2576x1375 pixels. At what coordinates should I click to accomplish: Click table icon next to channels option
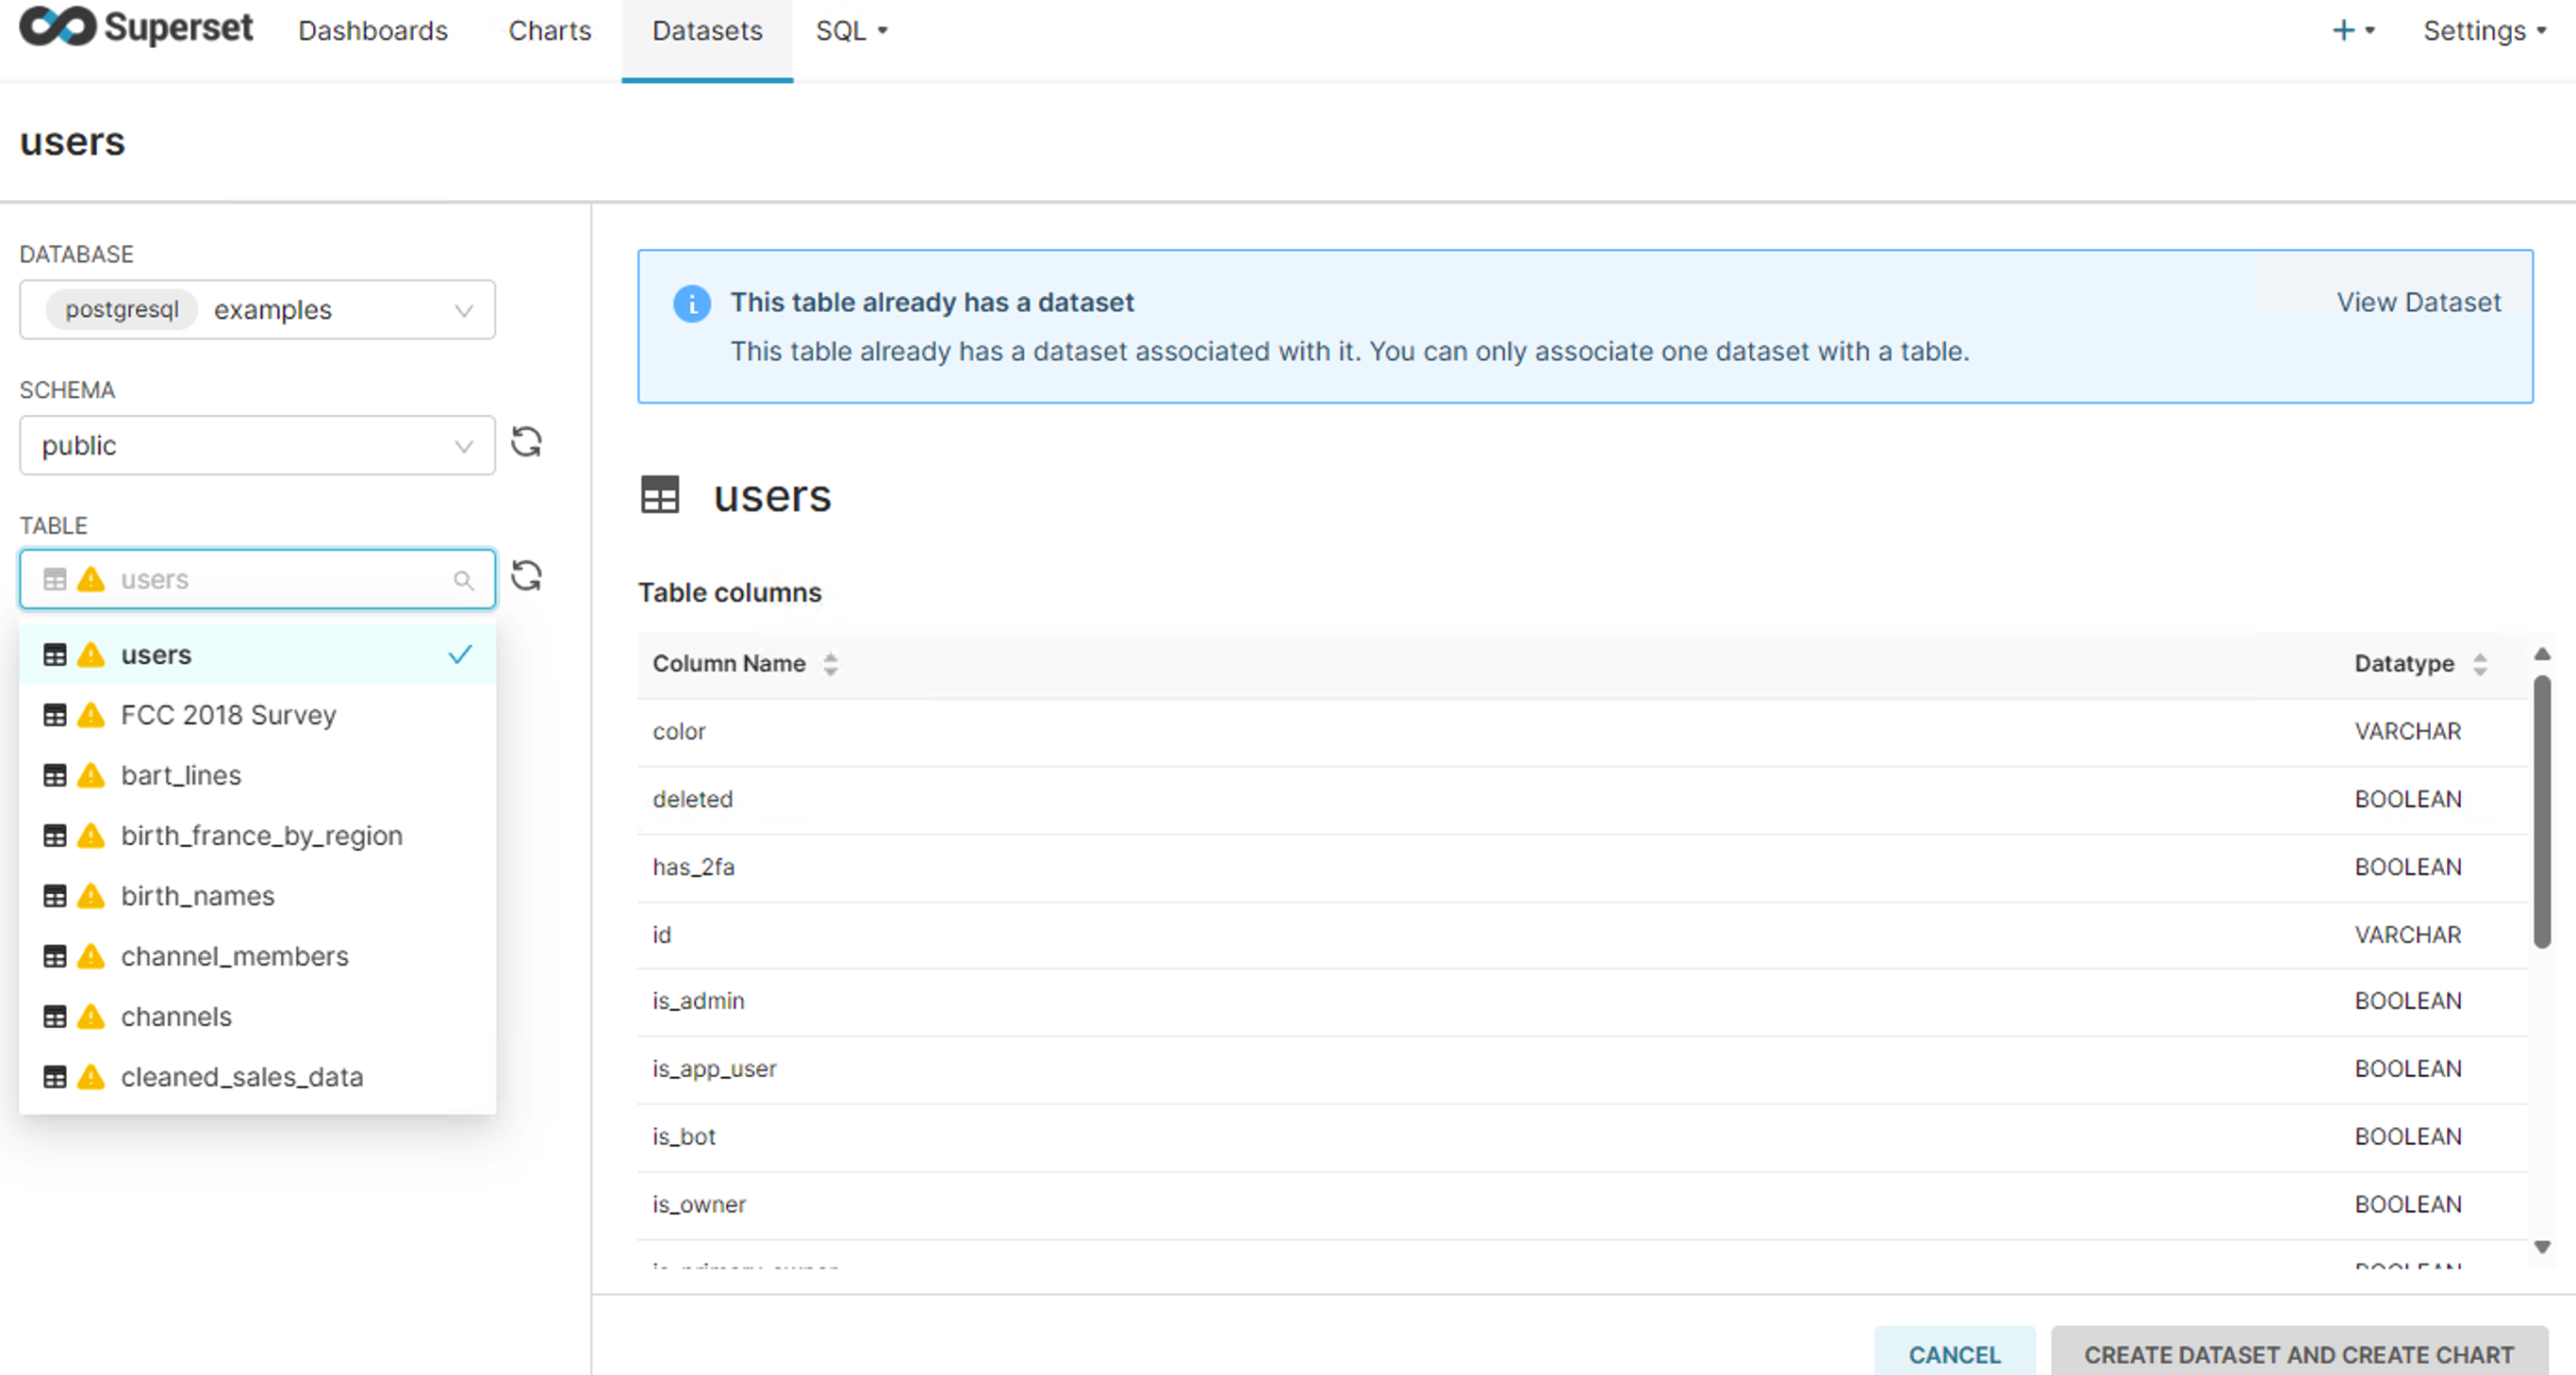(x=55, y=1017)
